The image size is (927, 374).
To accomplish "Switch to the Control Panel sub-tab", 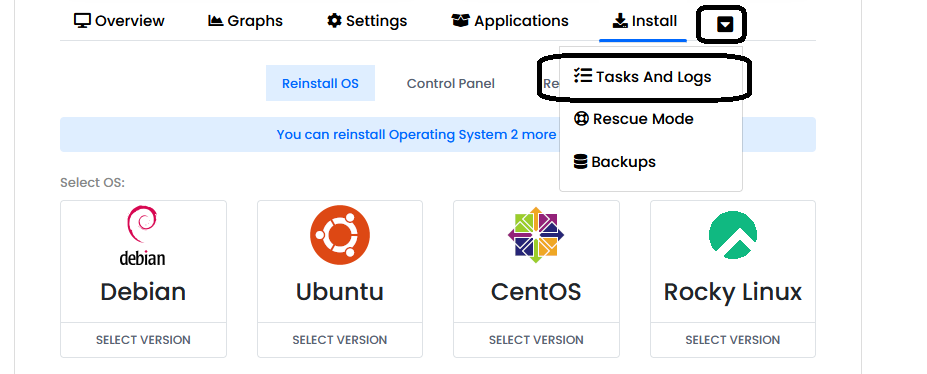I will tap(450, 83).
